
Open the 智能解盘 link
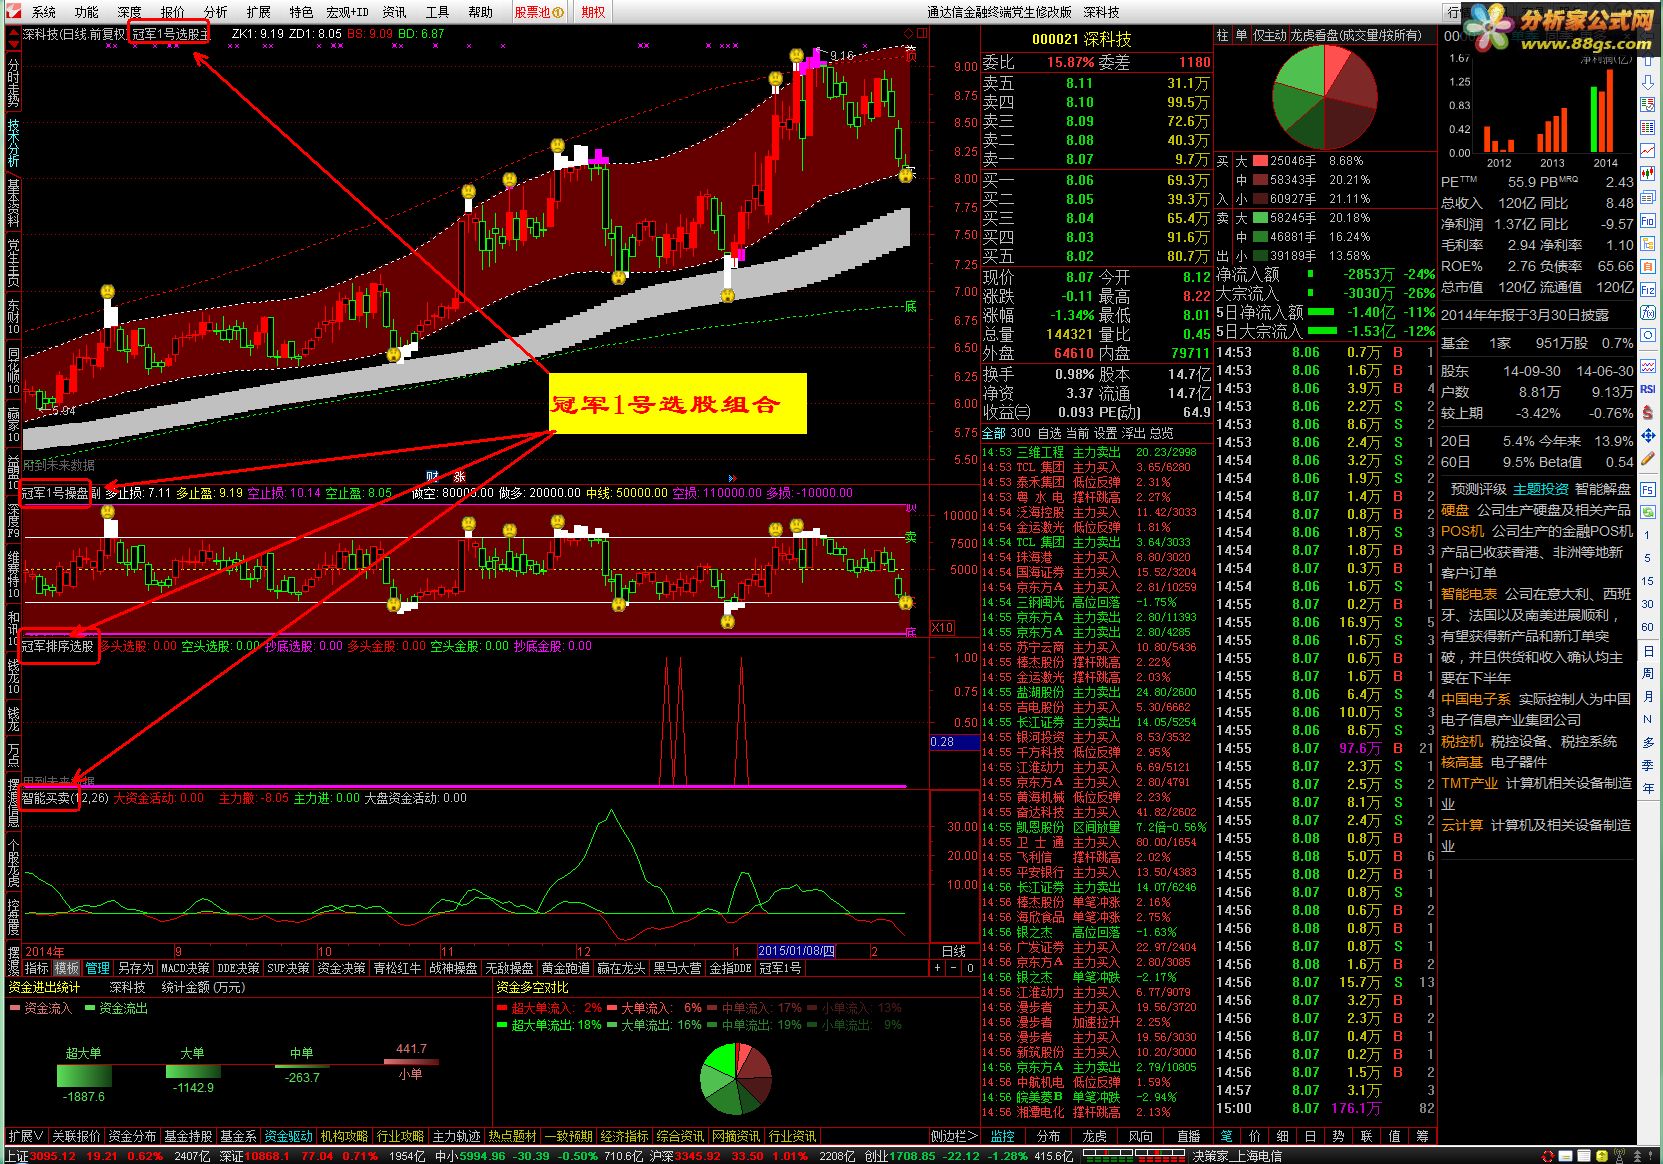coord(1602,489)
